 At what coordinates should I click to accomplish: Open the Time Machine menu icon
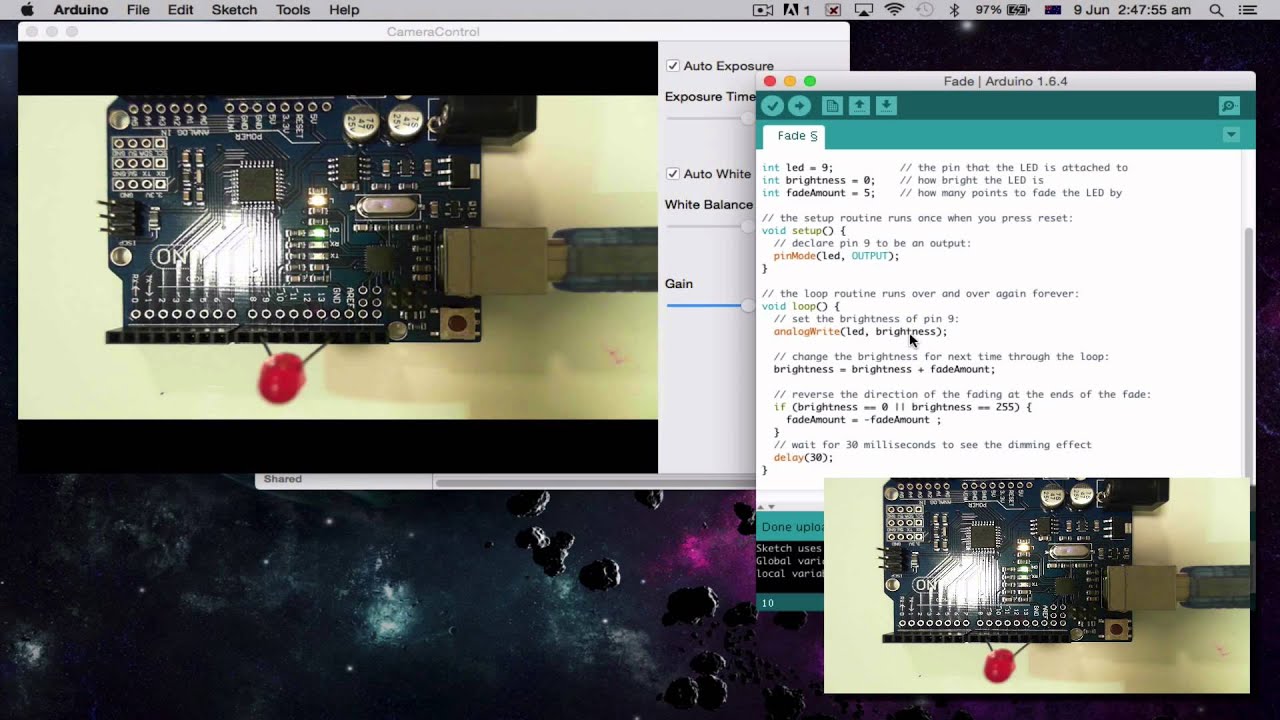(x=925, y=10)
